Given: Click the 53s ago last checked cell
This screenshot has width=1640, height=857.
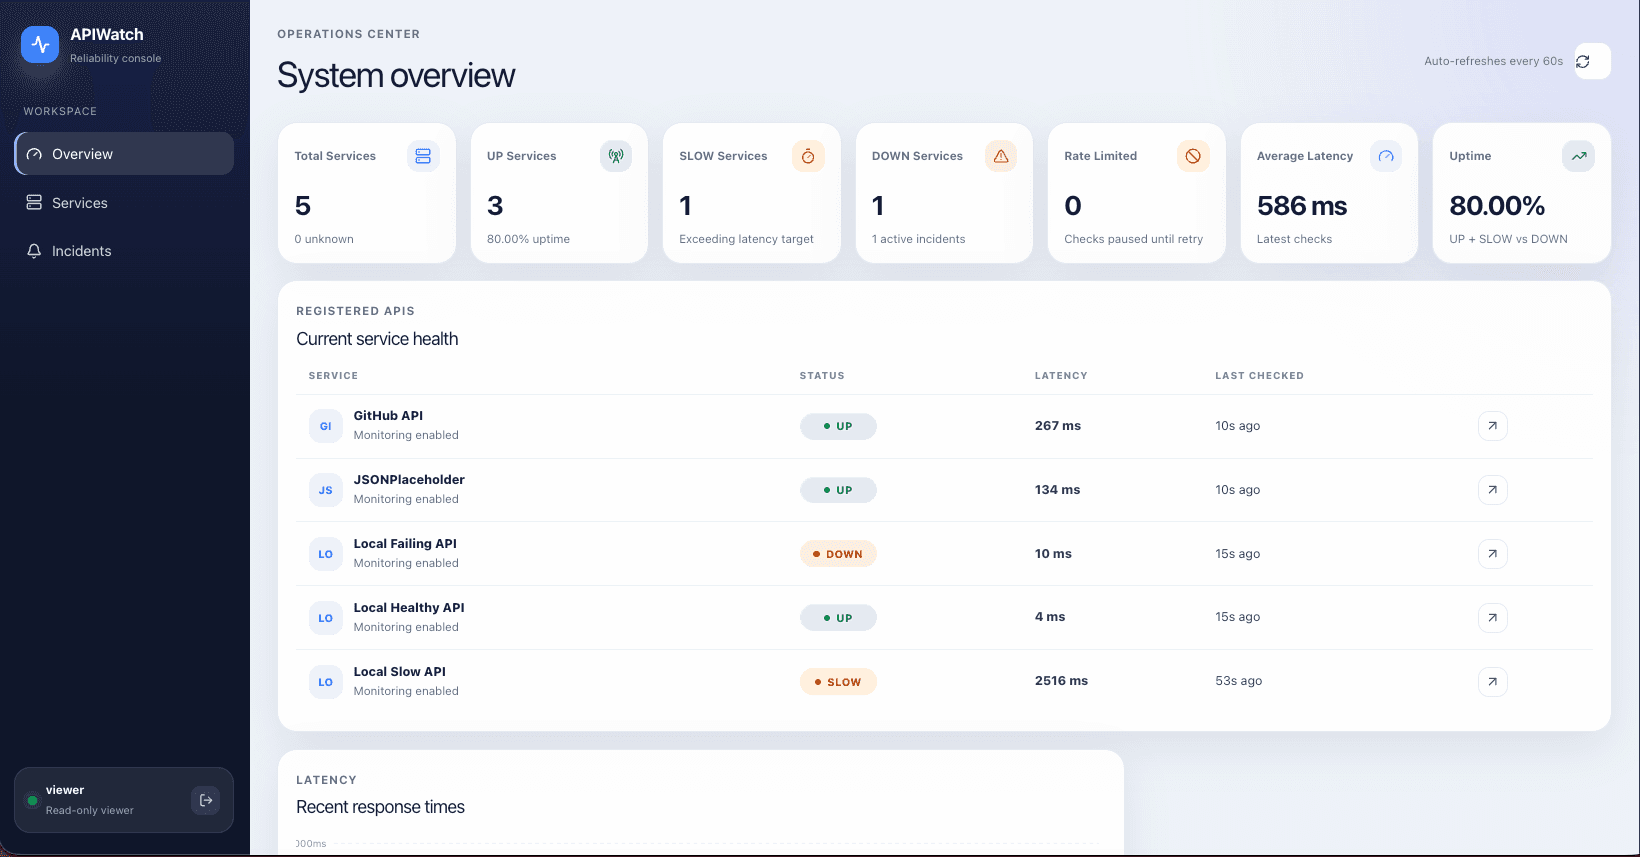Looking at the screenshot, I should [1238, 681].
